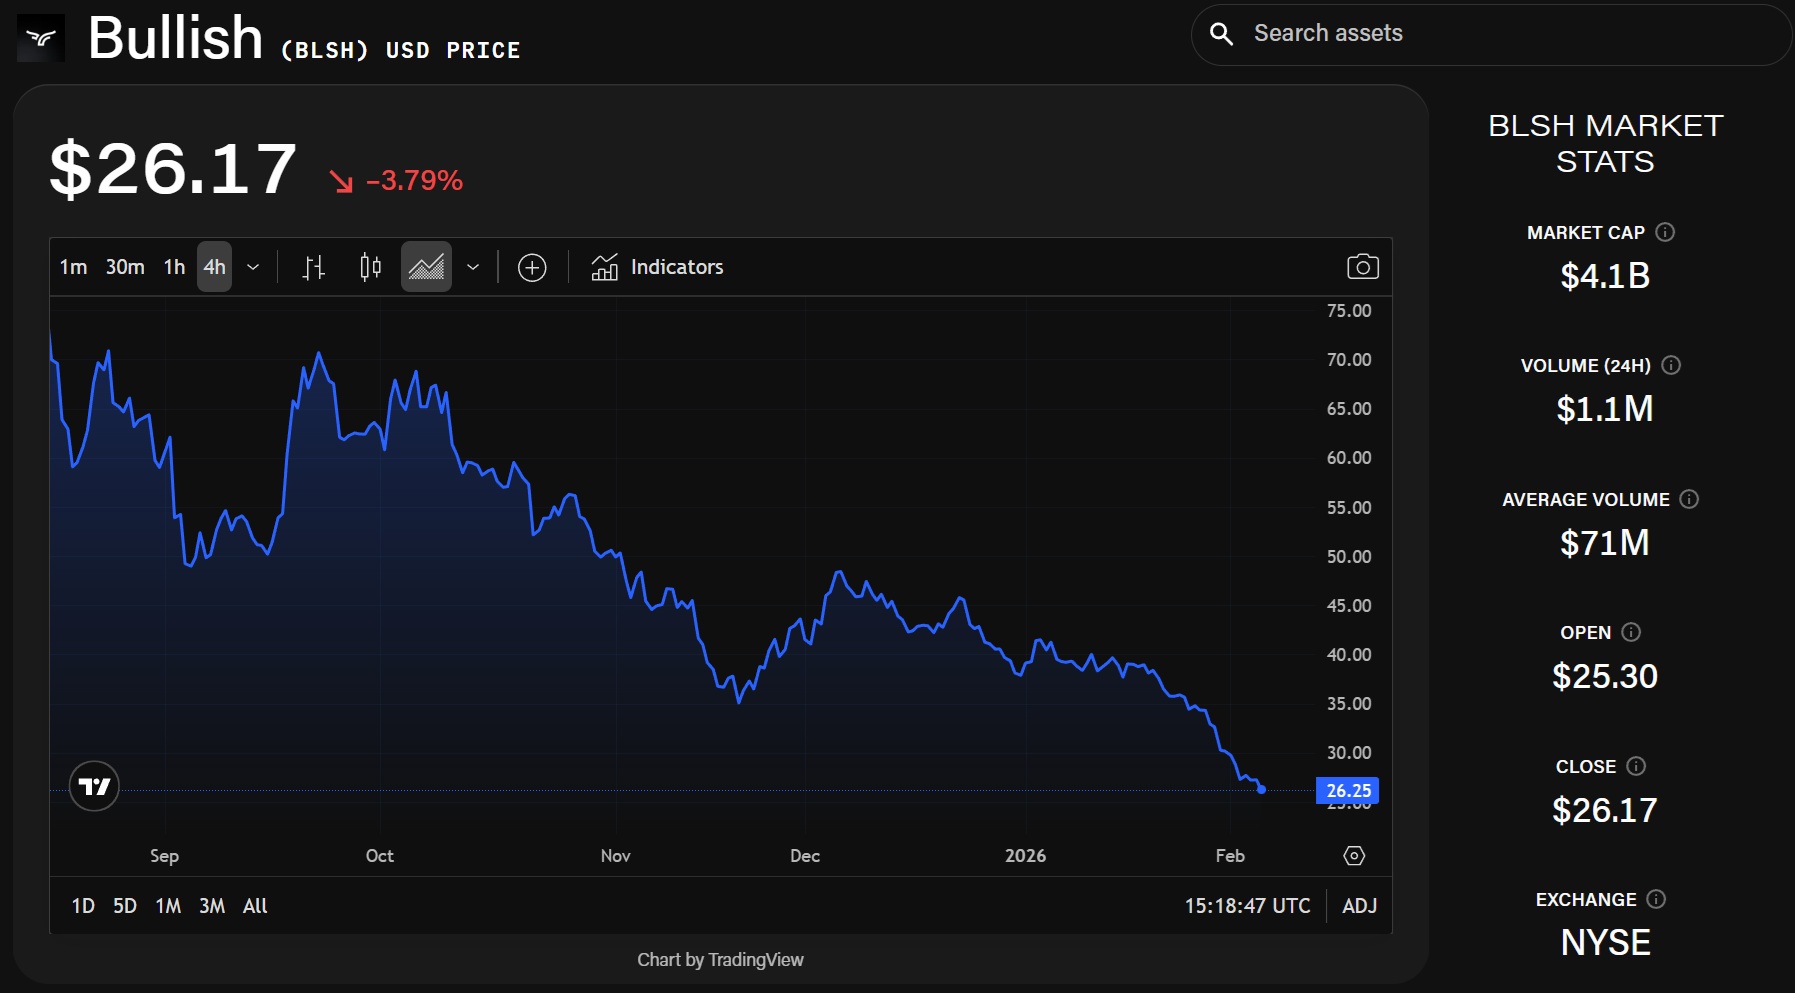Click the compare or add symbol icon
The image size is (1795, 993).
[x=532, y=267]
